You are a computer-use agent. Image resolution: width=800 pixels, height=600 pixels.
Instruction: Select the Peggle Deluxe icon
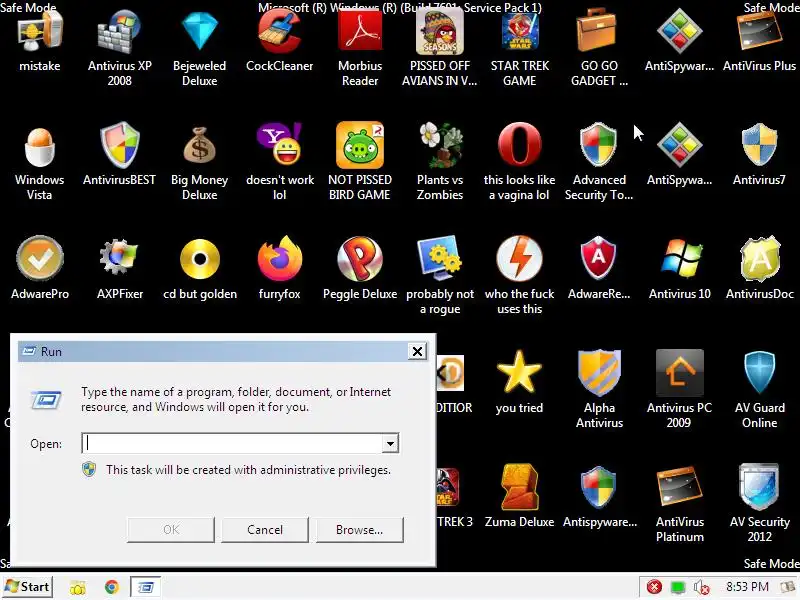[360, 258]
